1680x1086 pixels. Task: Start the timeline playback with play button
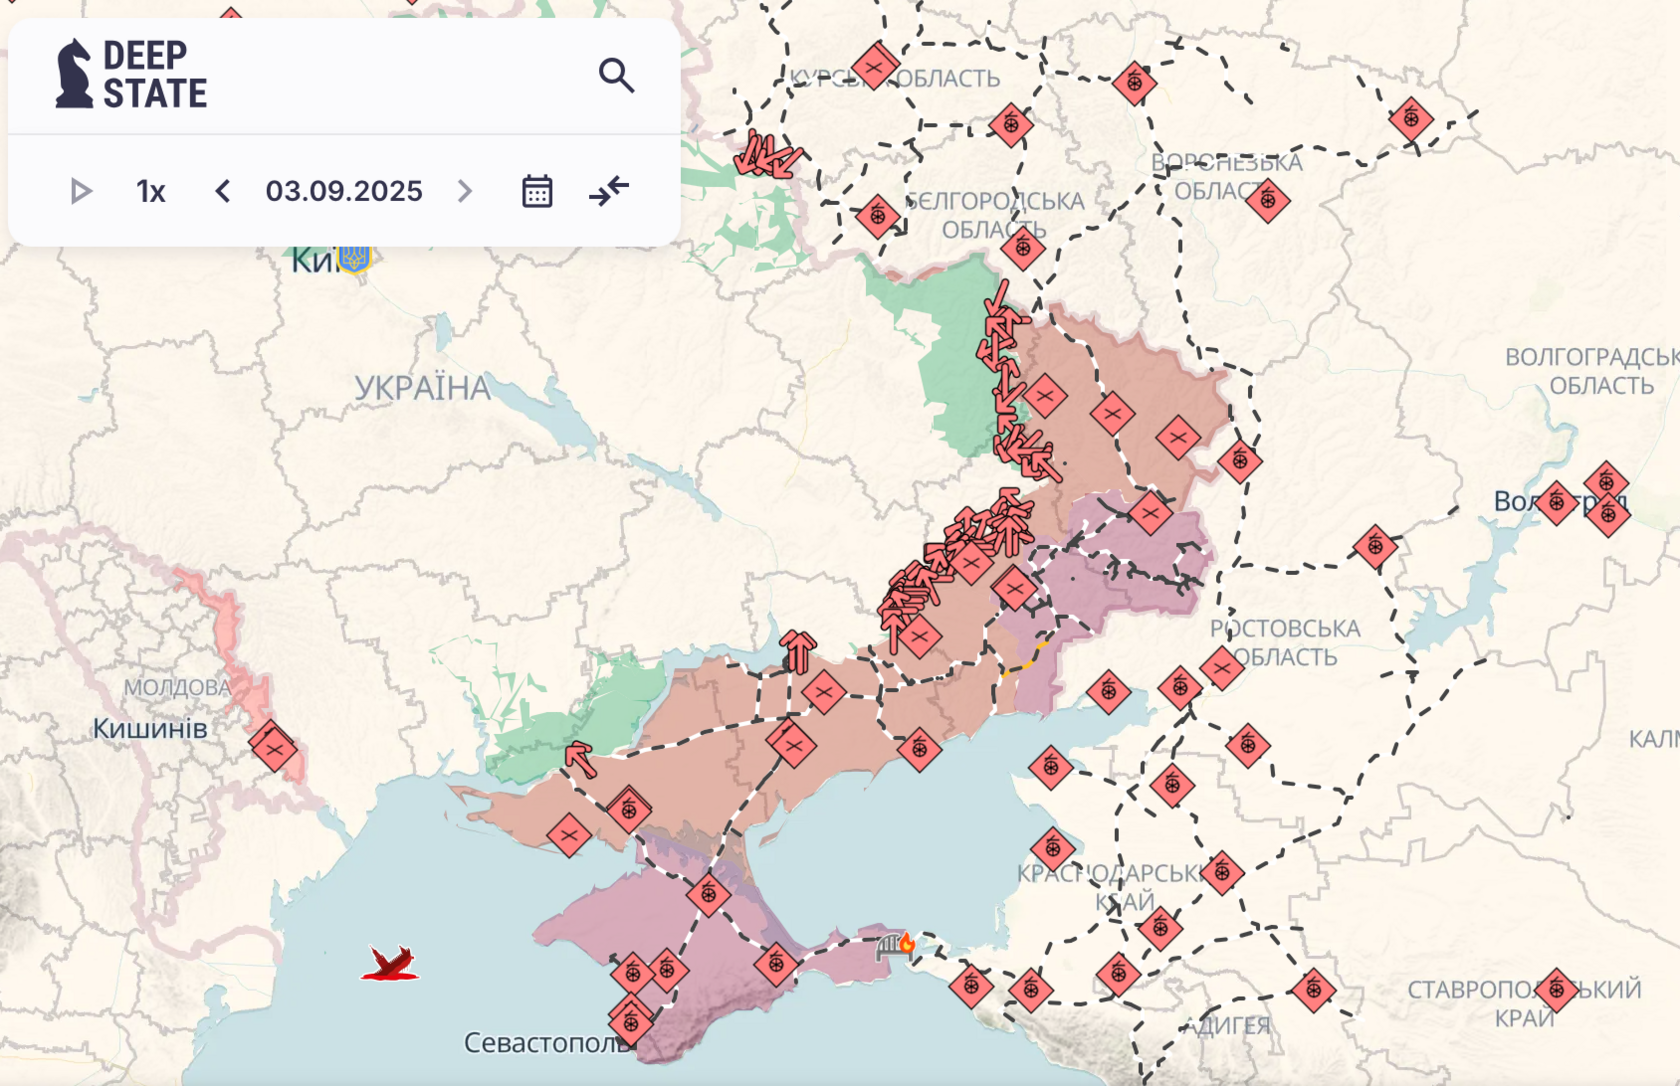click(81, 191)
